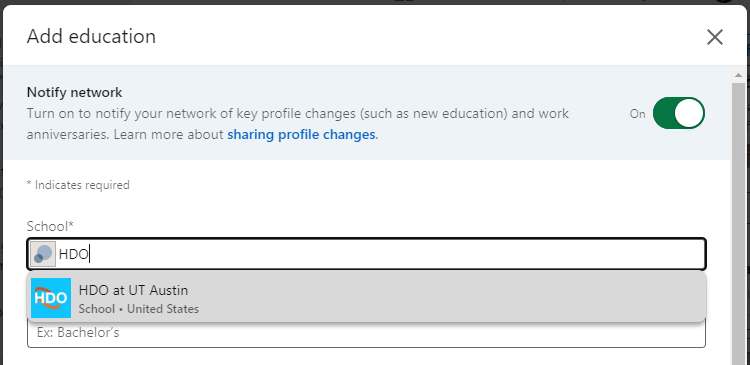Select the HDO at UT Austin suggestion
Viewport: 750px width, 365px height.
(x=366, y=298)
